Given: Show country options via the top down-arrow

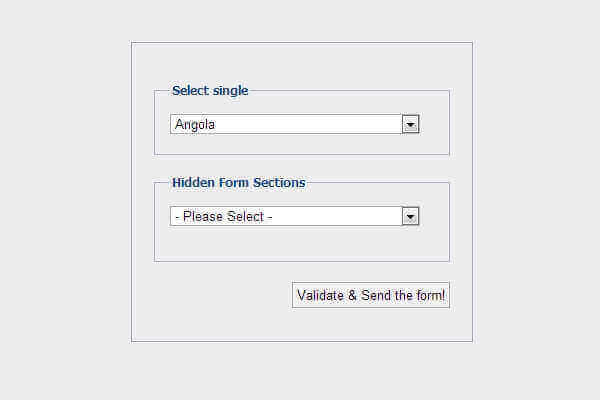Looking at the screenshot, I should 410,124.
